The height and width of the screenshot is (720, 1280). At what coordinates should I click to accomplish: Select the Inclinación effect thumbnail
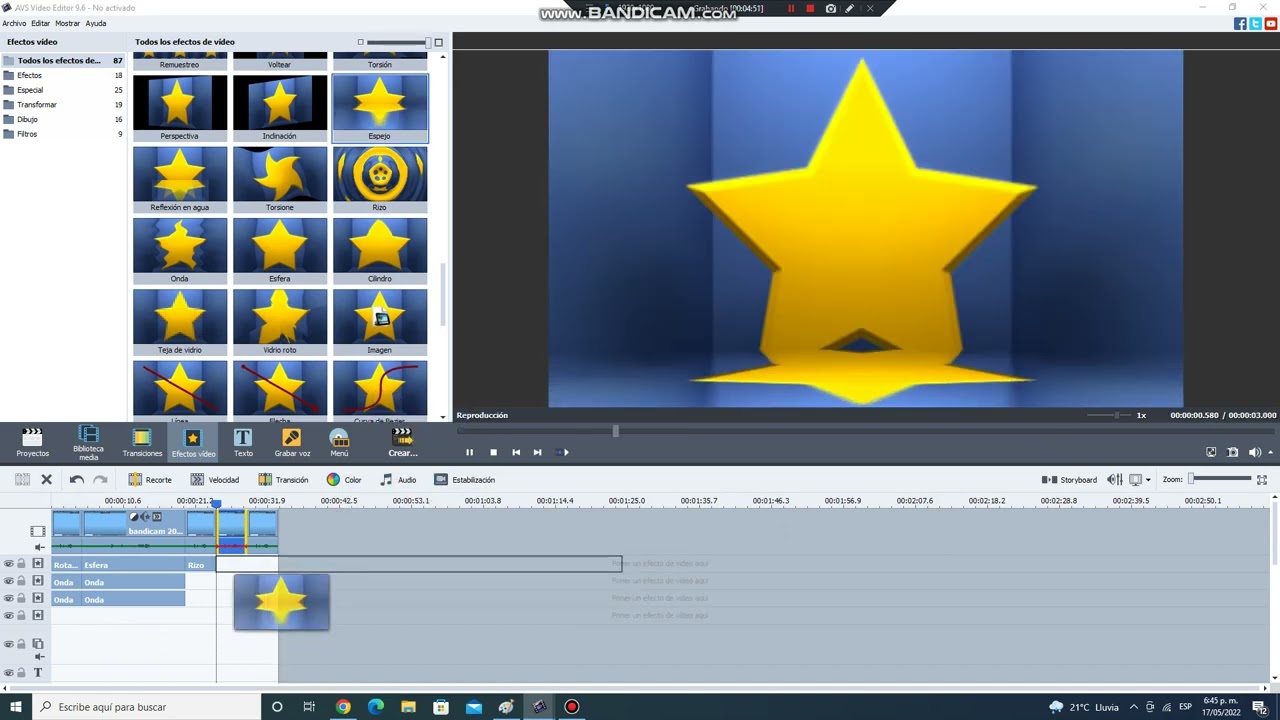[280, 108]
